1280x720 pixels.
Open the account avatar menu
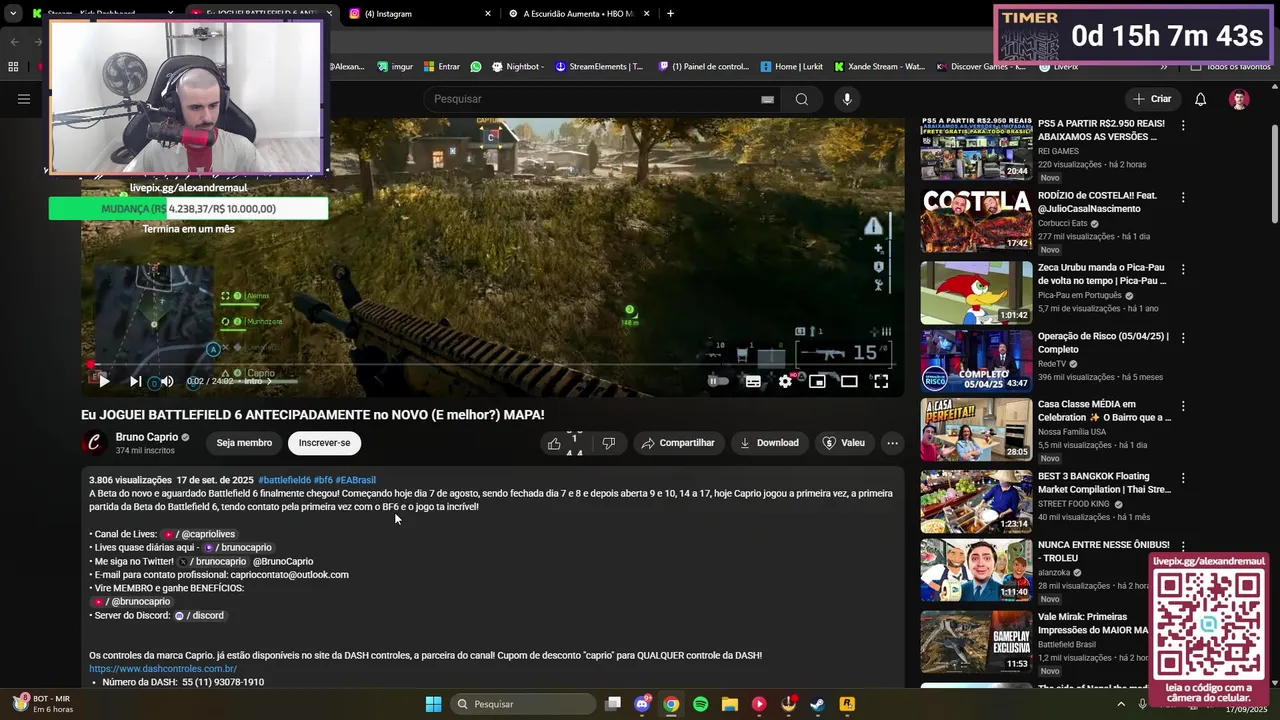pyautogui.click(x=1239, y=99)
